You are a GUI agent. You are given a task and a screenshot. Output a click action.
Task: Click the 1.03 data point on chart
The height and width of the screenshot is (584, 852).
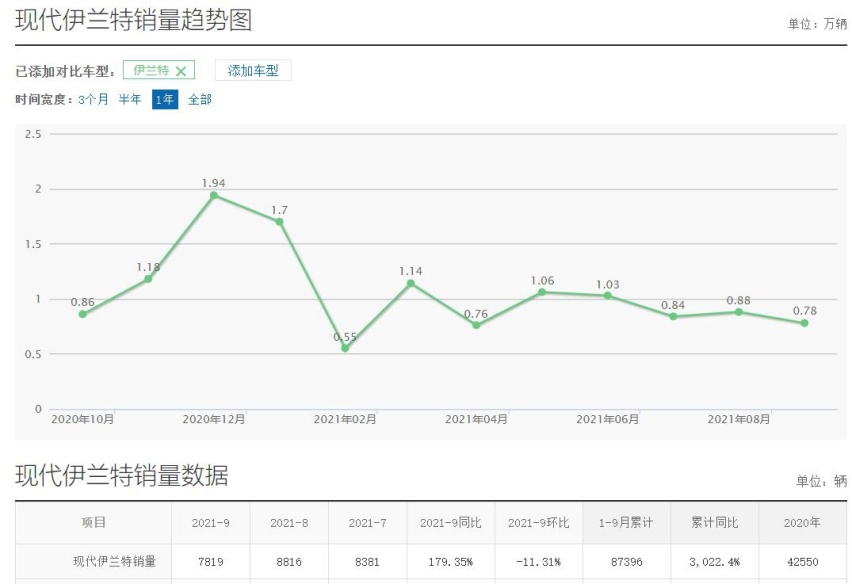[x=607, y=296]
